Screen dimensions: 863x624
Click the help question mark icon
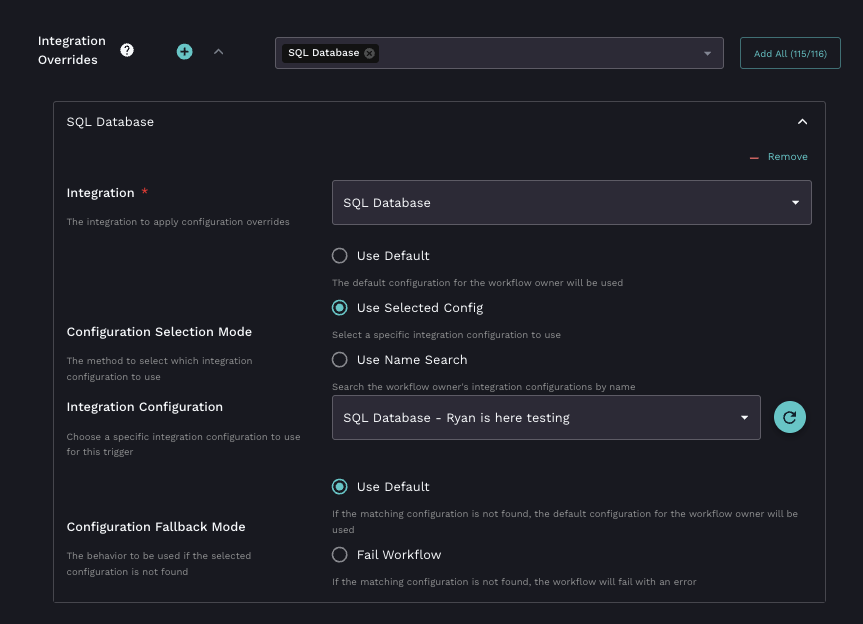pyautogui.click(x=127, y=50)
